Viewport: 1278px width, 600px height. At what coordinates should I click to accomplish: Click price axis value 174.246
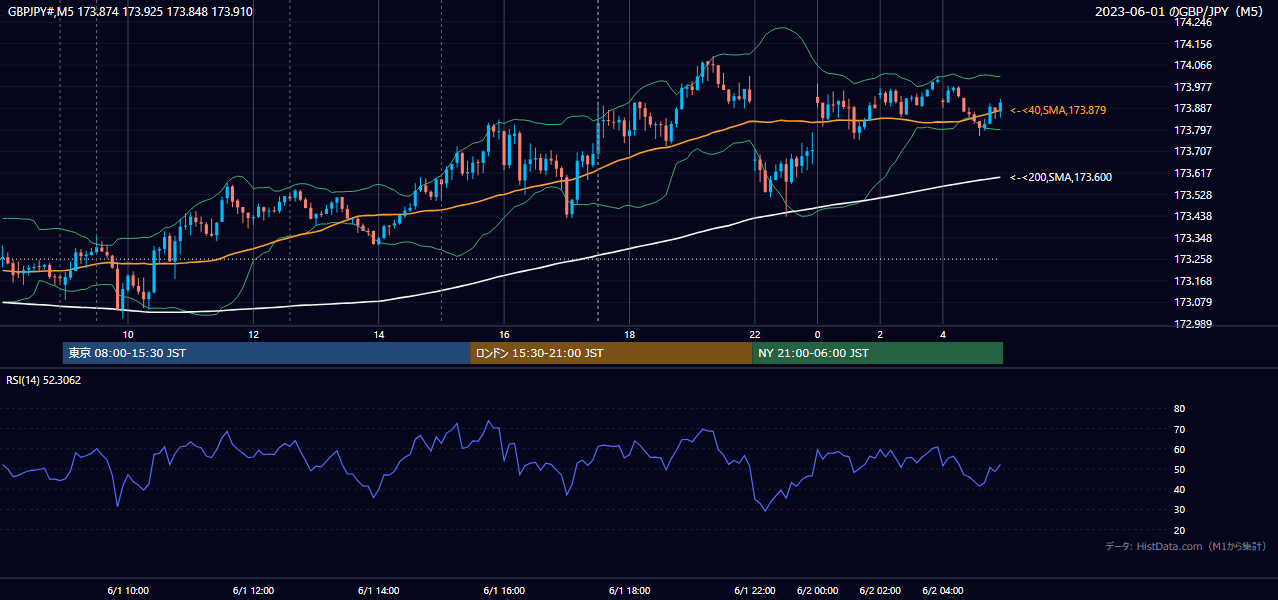coord(1192,22)
